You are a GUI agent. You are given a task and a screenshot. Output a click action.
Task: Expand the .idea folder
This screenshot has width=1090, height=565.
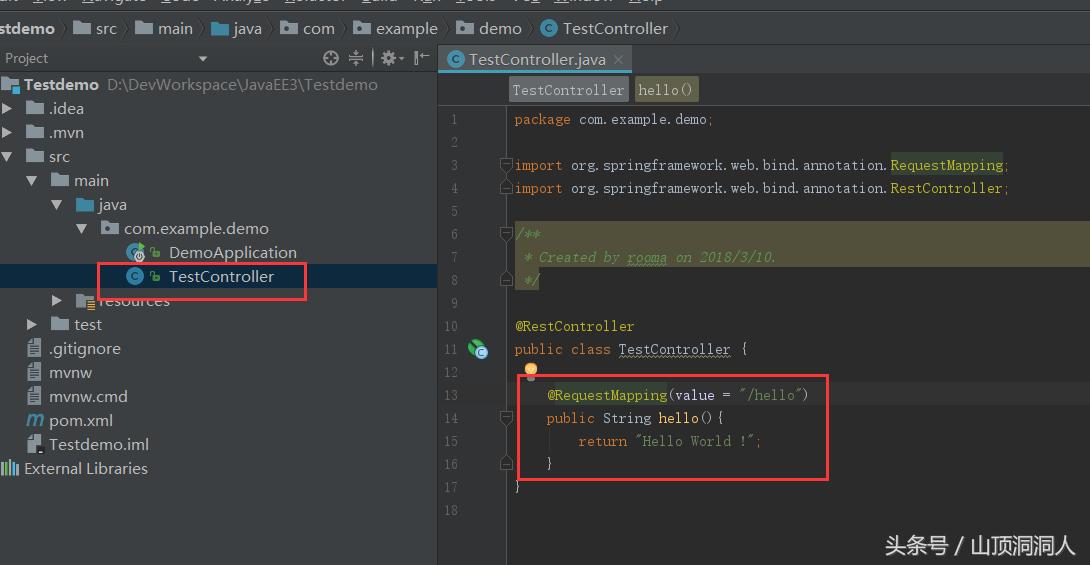point(7,108)
